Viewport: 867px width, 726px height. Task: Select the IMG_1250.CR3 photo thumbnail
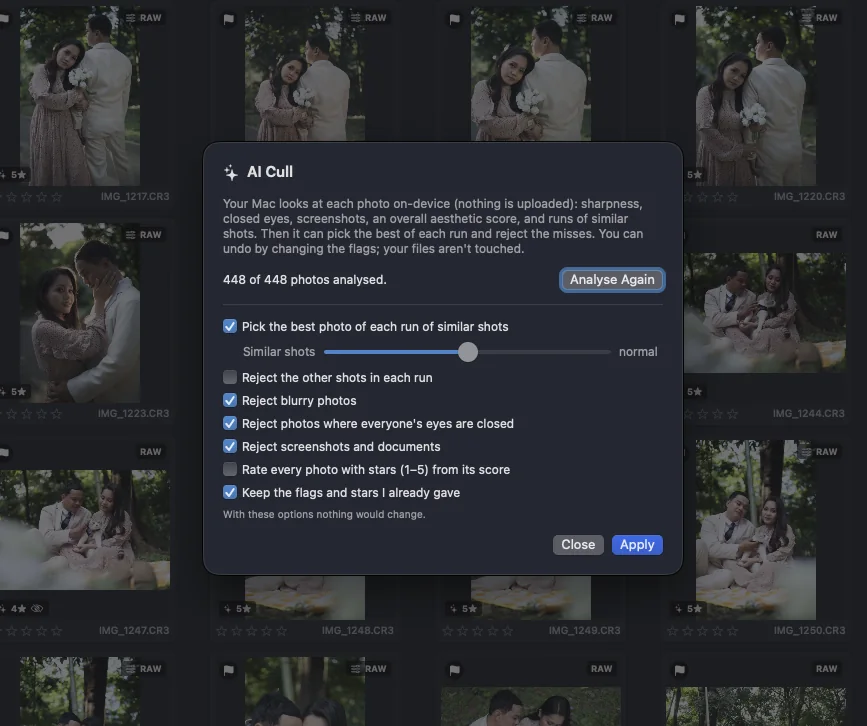point(755,530)
